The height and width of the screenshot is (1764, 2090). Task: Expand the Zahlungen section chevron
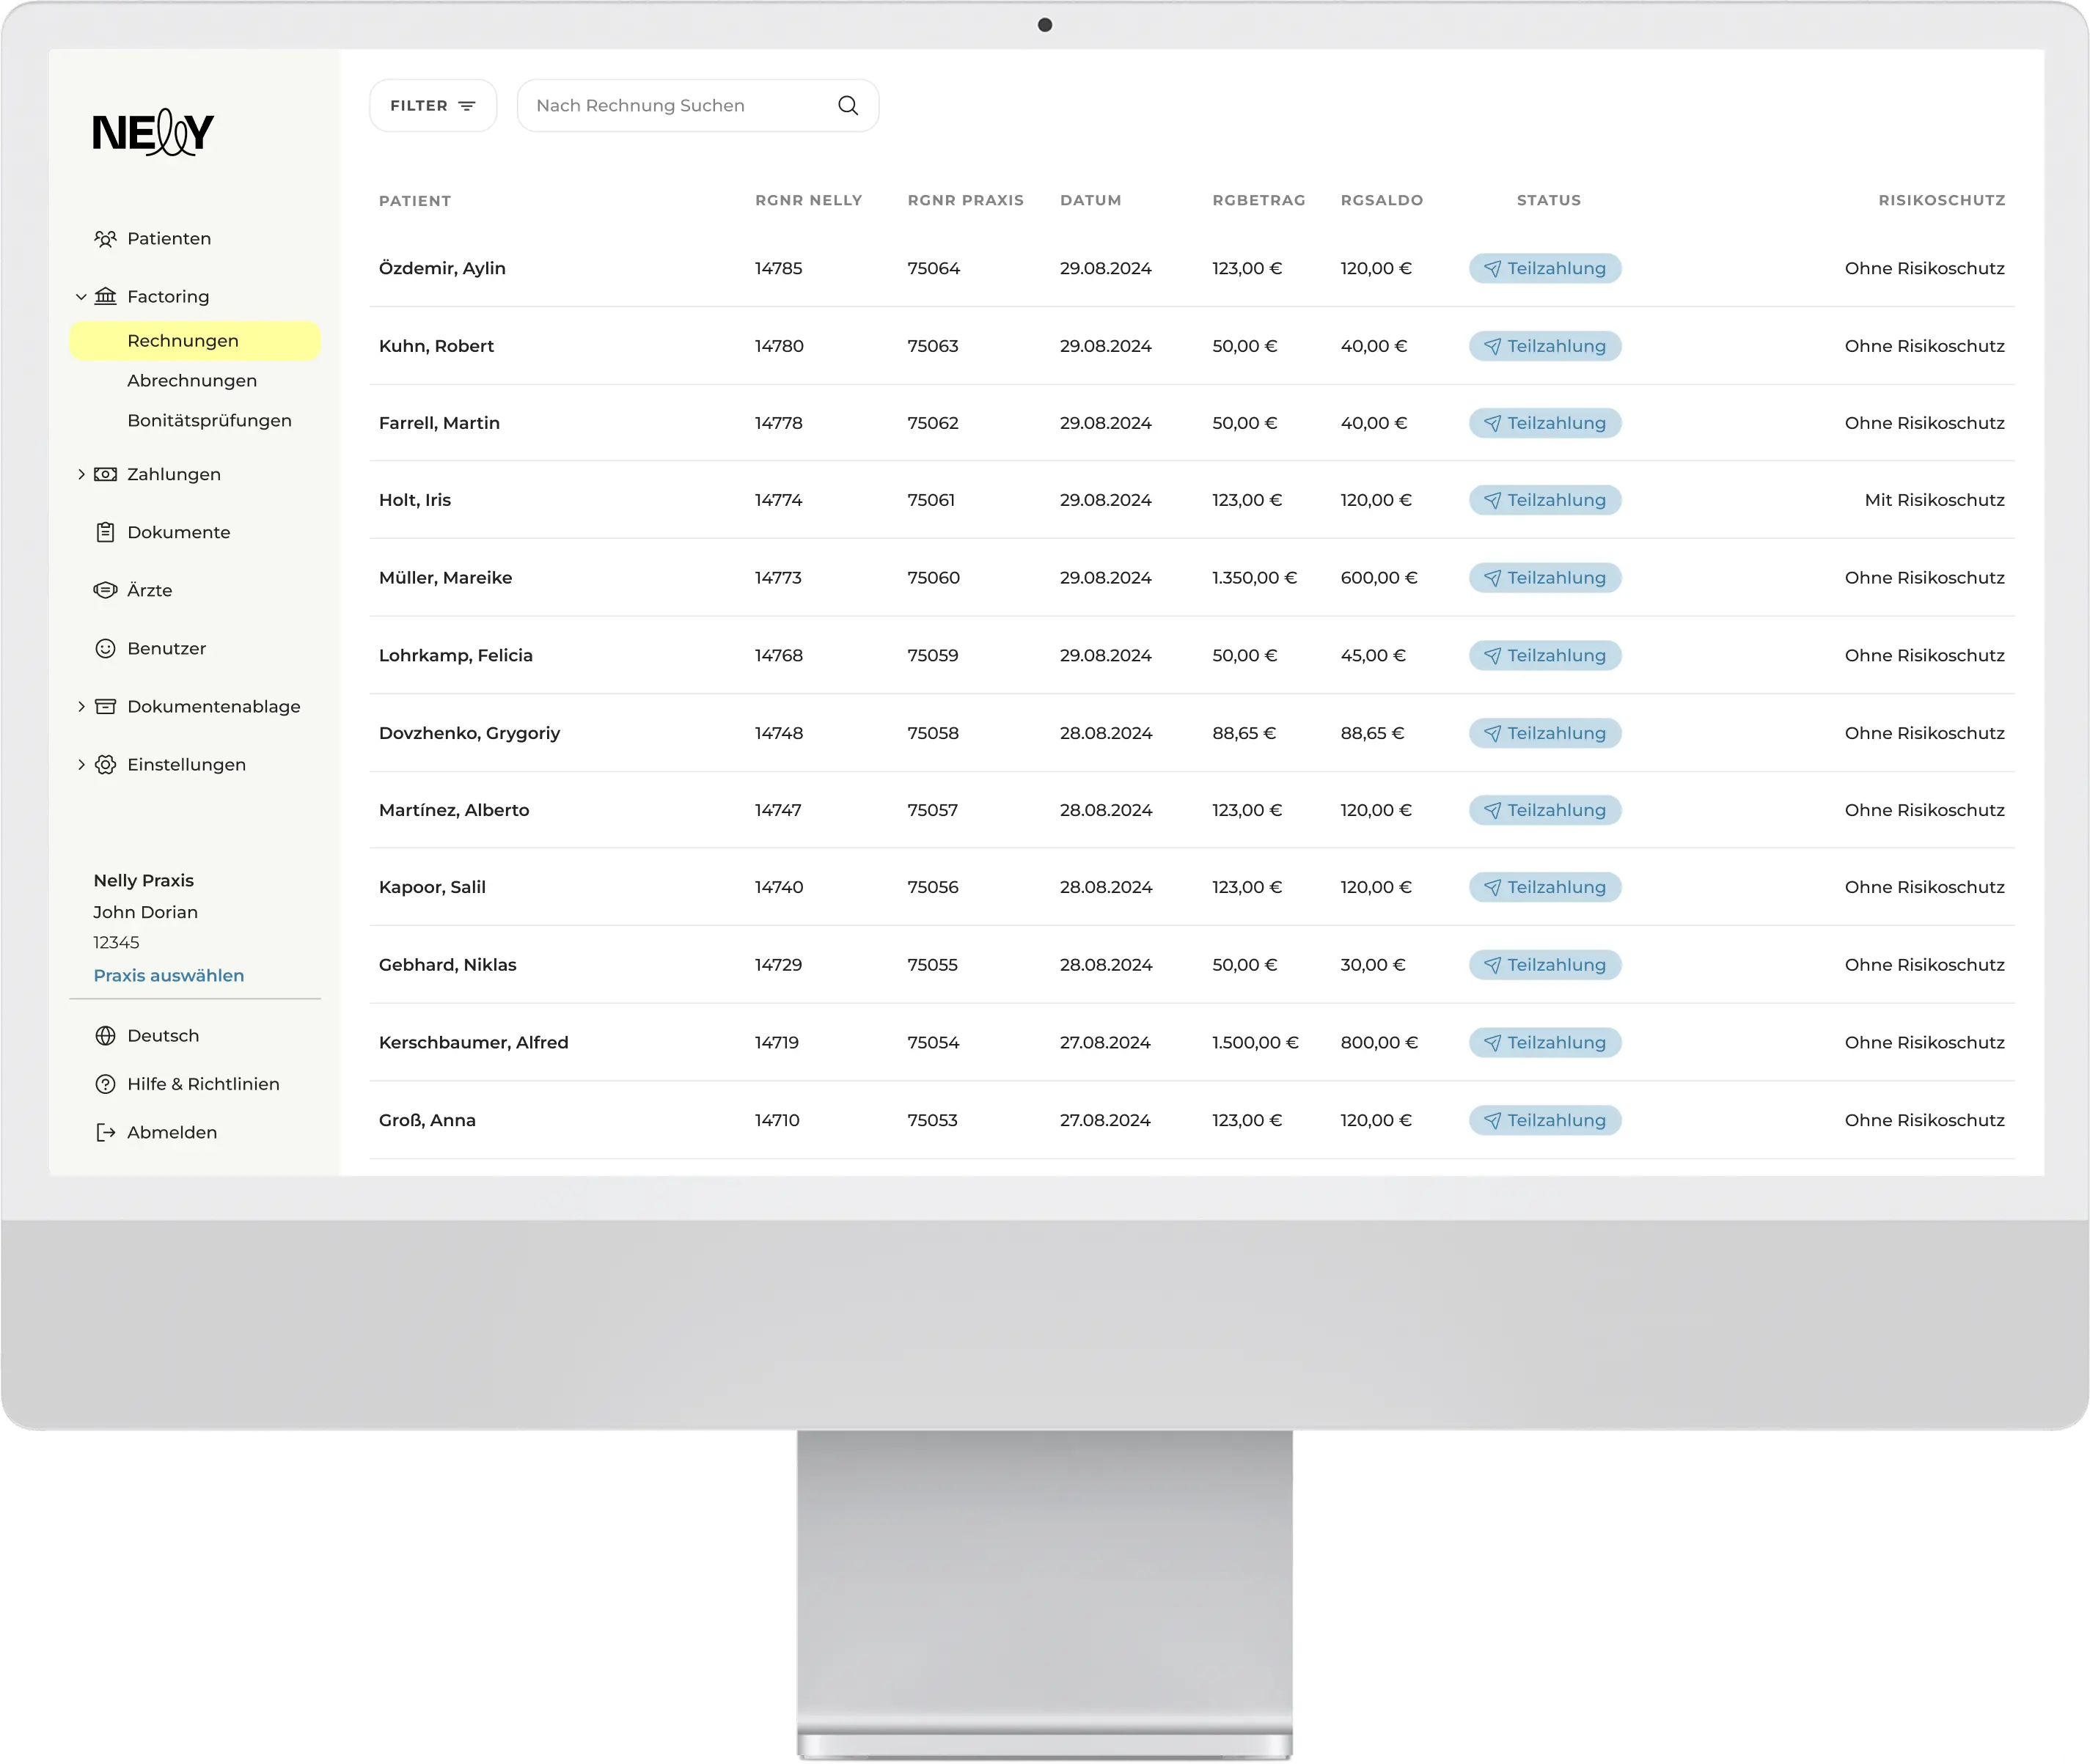pyautogui.click(x=81, y=475)
